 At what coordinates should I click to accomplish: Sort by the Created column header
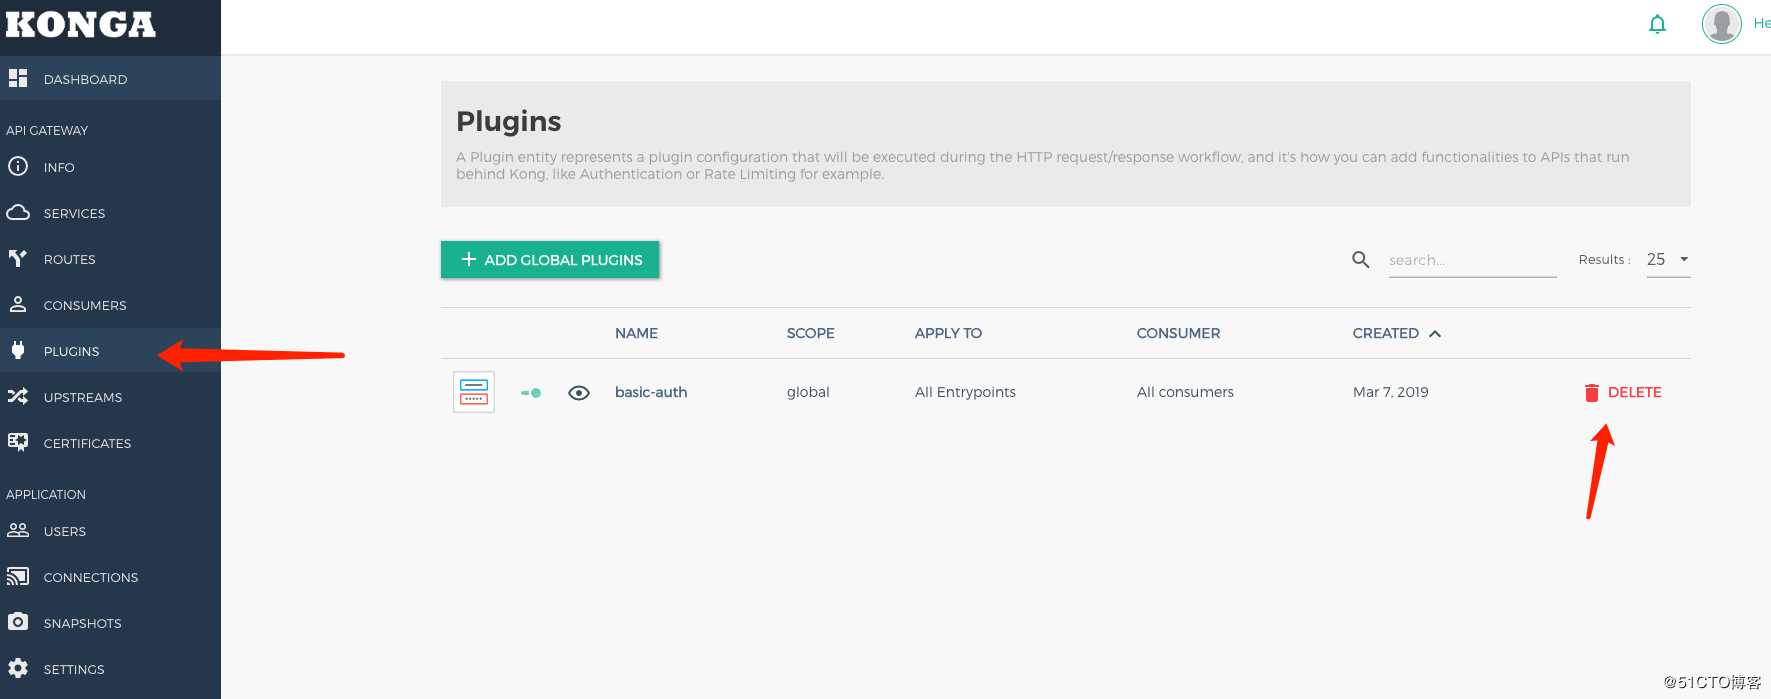coord(1385,333)
